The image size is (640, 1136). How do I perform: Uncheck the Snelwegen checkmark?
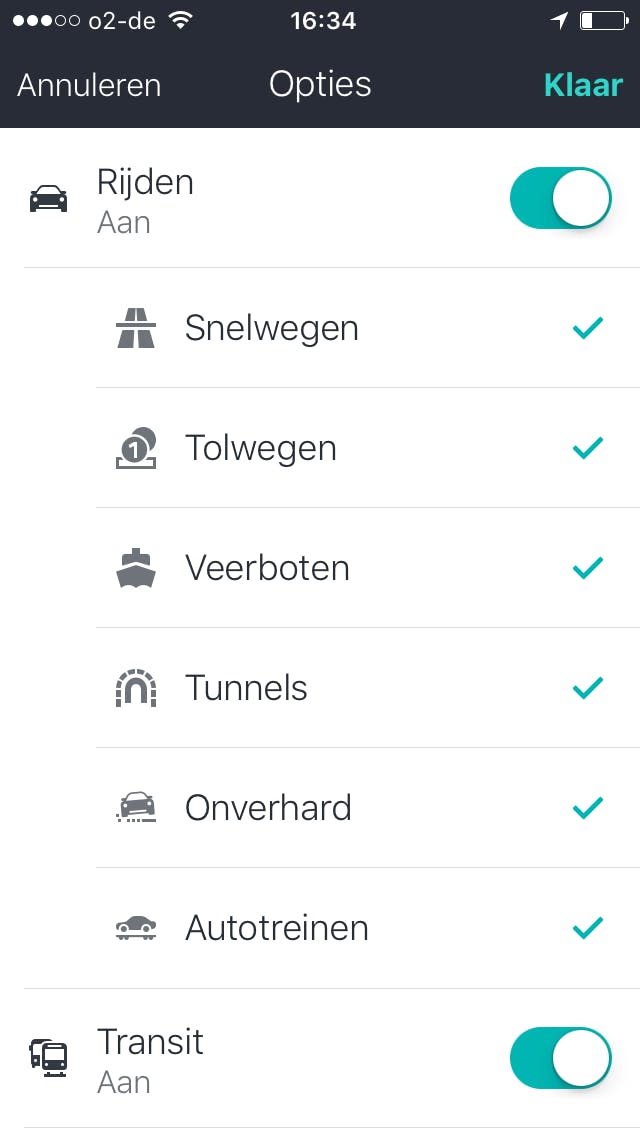coord(588,328)
